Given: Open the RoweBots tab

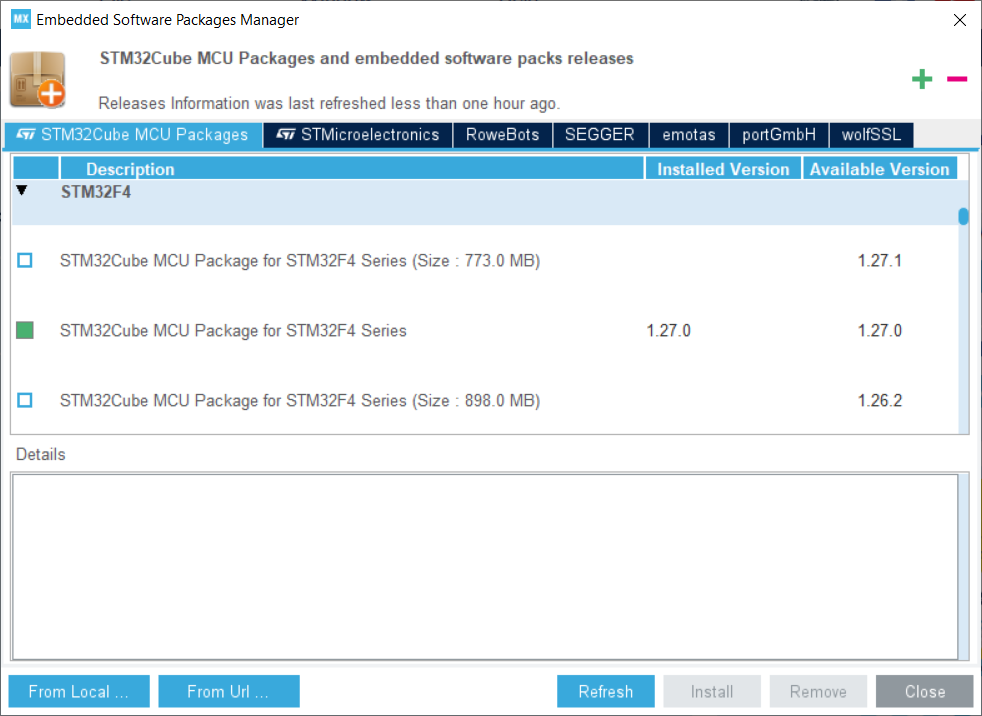Looking at the screenshot, I should click(502, 135).
